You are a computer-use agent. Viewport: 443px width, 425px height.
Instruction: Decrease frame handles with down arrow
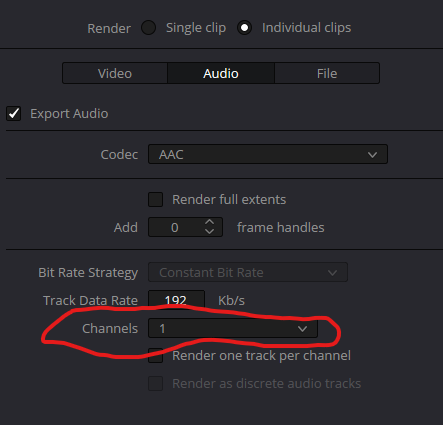209,232
